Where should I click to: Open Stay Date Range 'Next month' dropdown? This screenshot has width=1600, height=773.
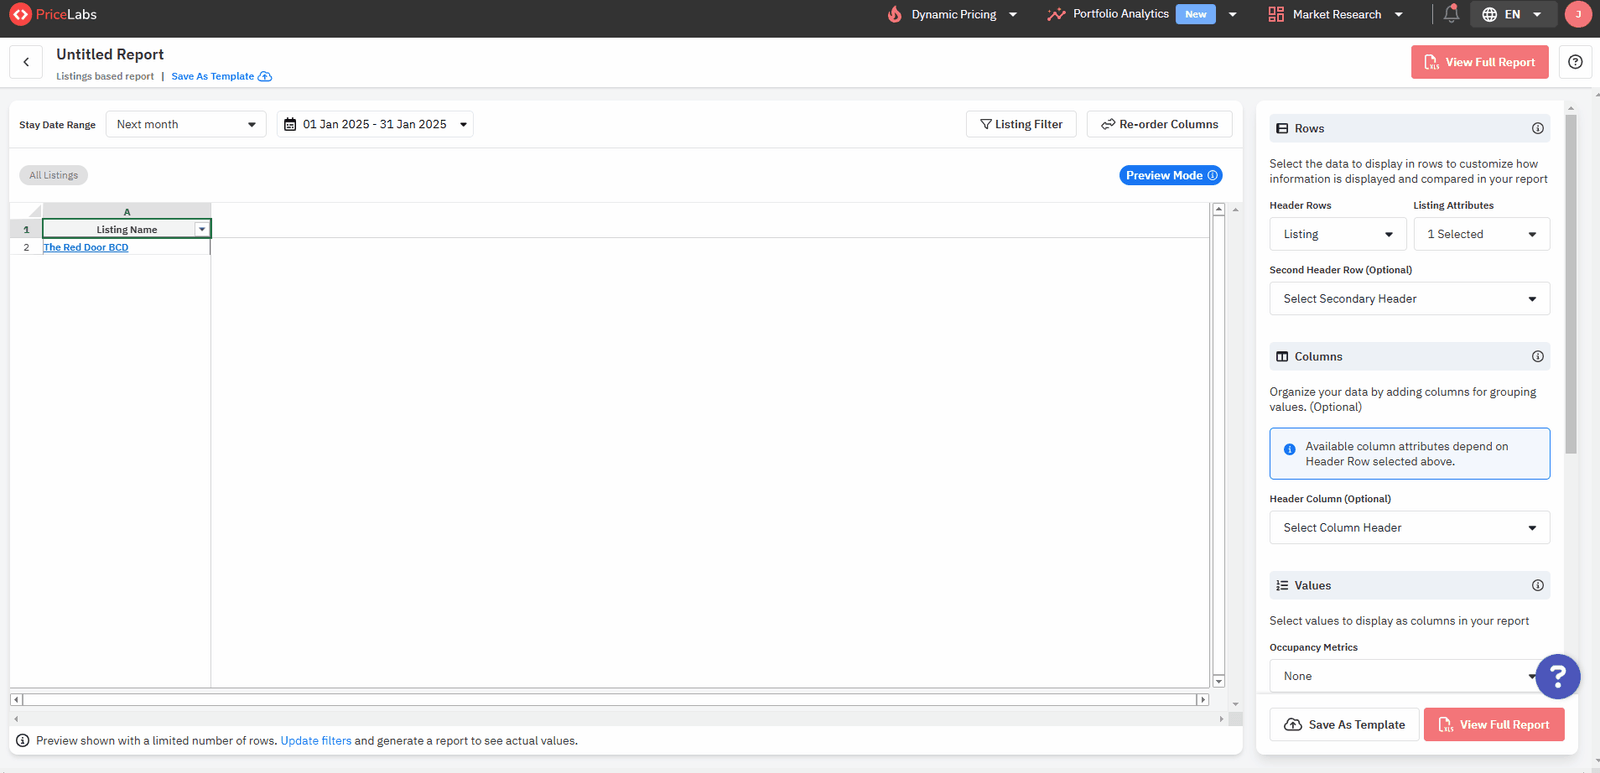click(x=186, y=125)
